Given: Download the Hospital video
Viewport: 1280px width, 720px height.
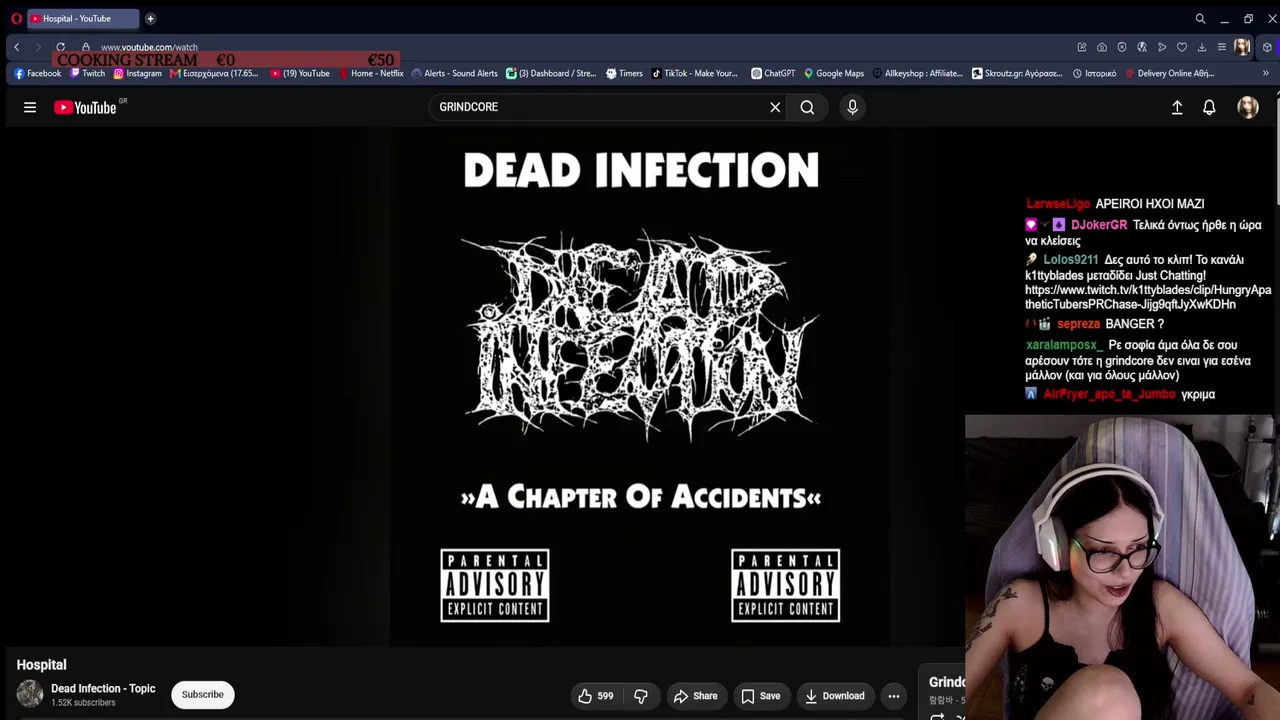Looking at the screenshot, I should click(x=834, y=696).
